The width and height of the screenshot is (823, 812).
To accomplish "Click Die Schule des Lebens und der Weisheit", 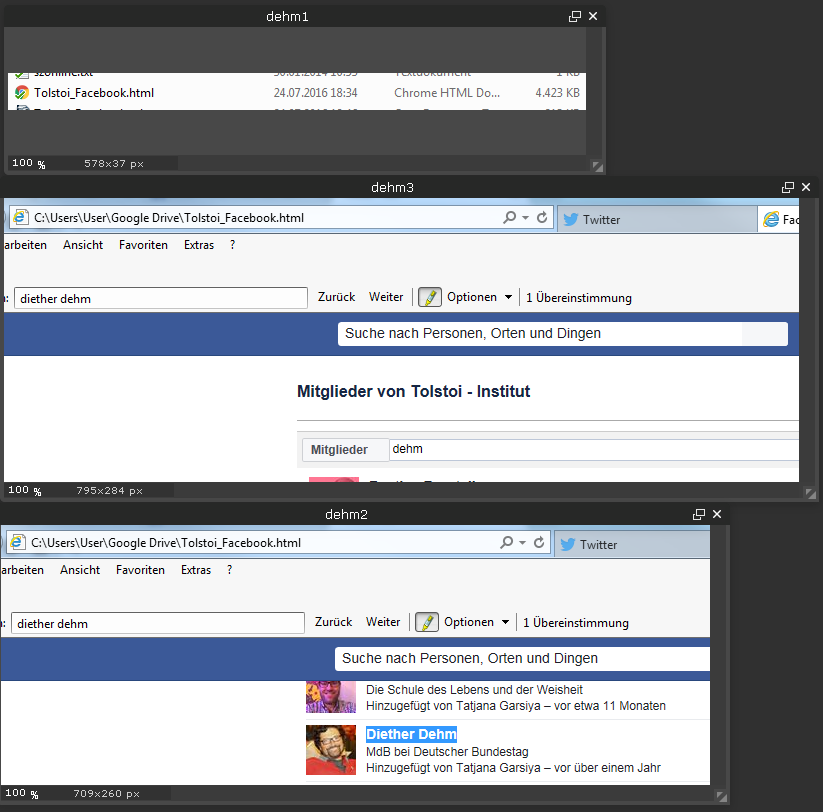I will 474,690.
